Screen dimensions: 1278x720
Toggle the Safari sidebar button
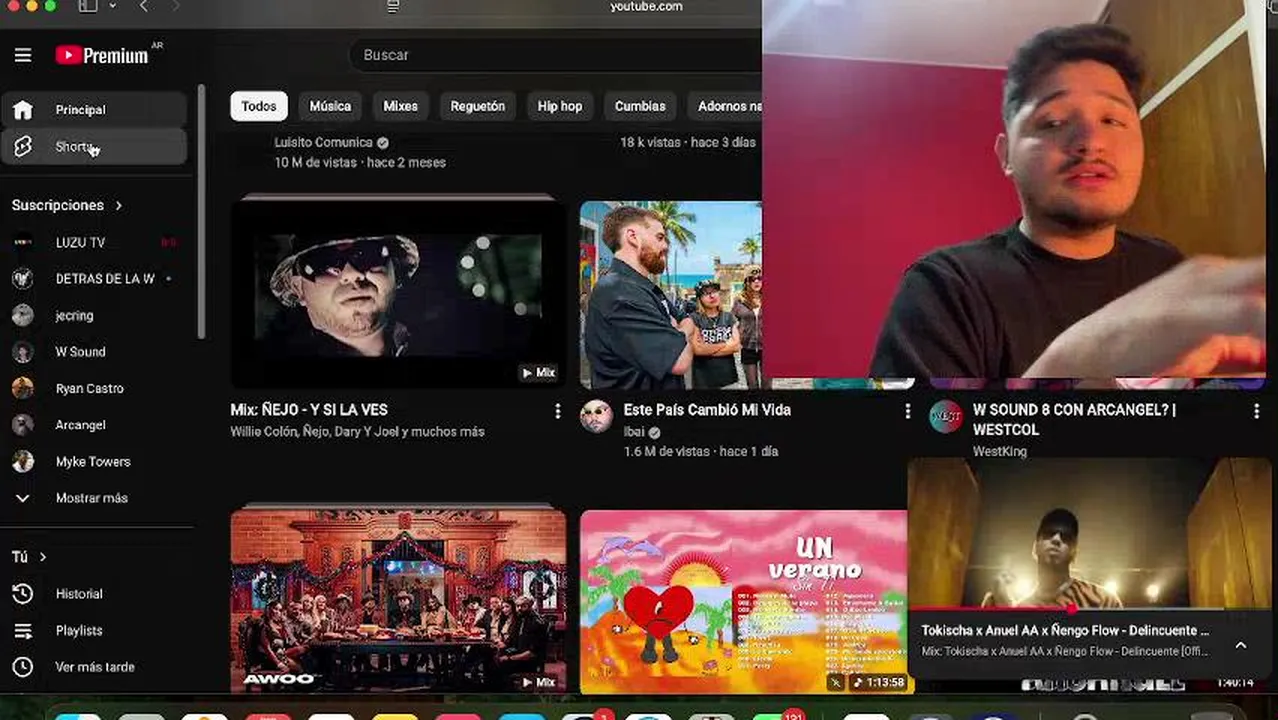(x=88, y=6)
